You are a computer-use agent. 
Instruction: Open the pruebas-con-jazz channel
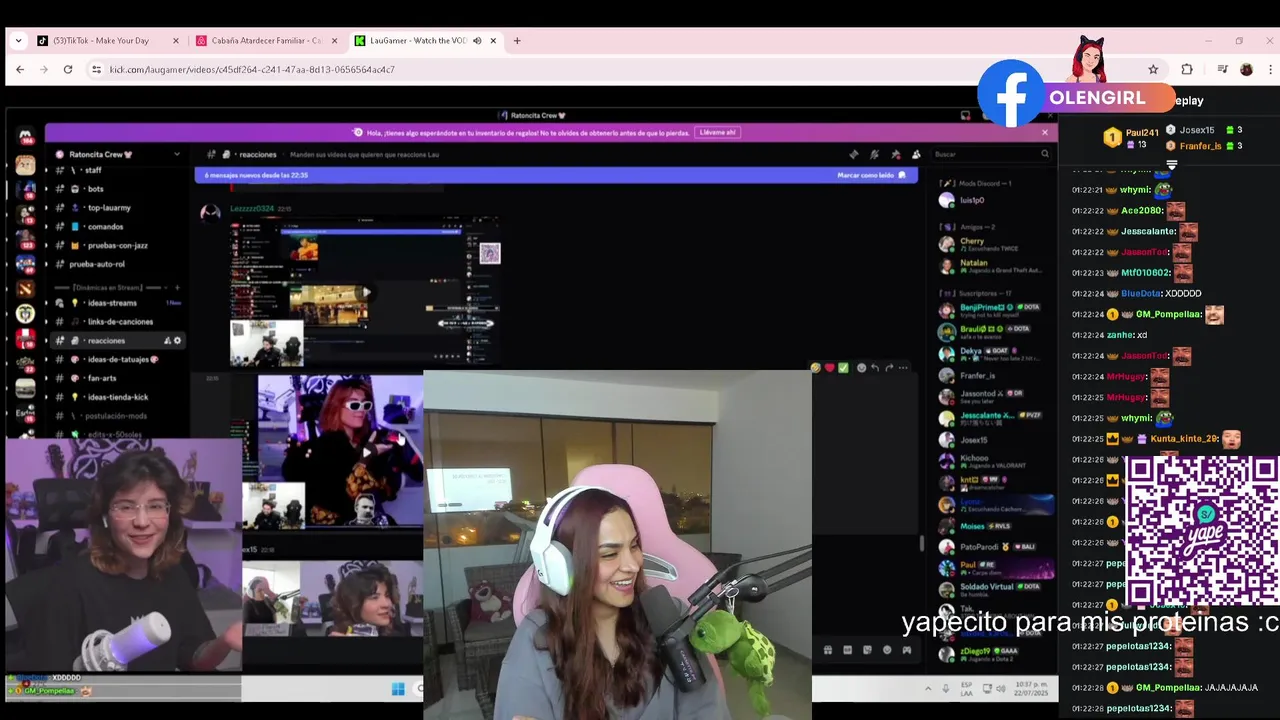(x=117, y=245)
